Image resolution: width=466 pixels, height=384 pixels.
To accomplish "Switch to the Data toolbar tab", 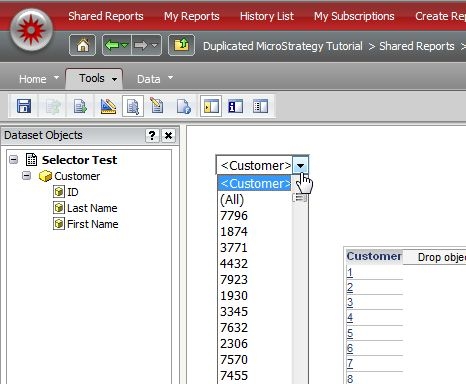I will click(149, 79).
